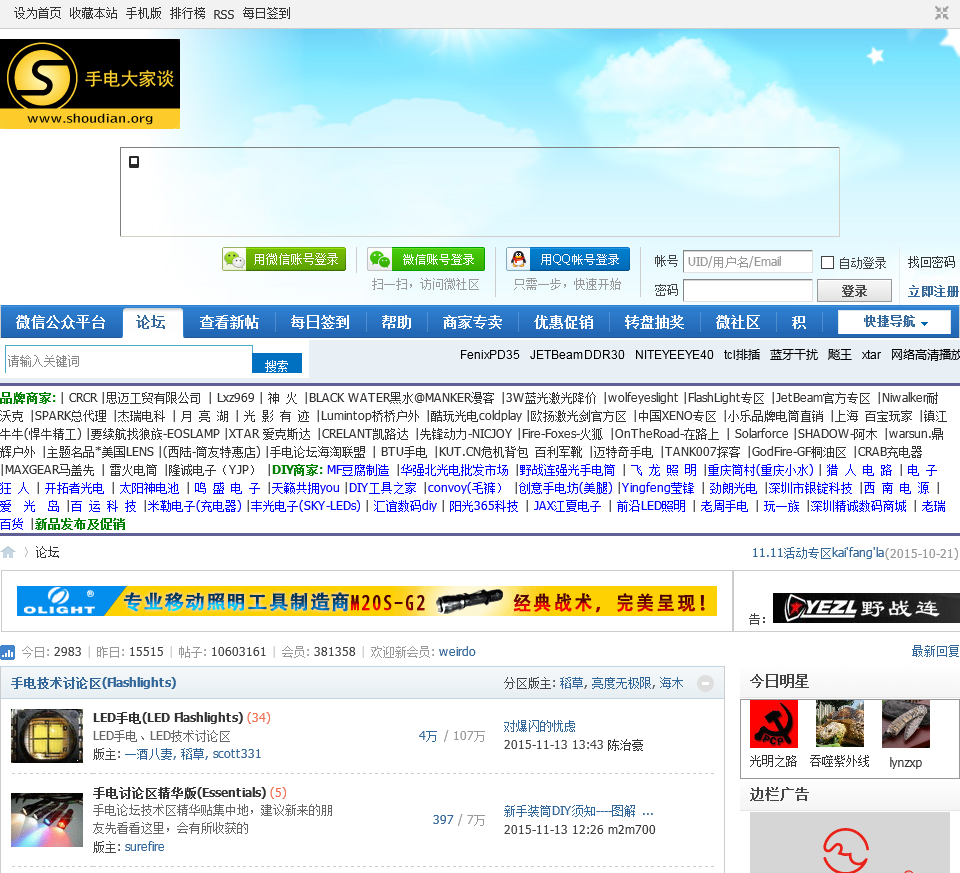Select the 论坛 nav tab
Image resolution: width=960 pixels, height=873 pixels.
151,322
